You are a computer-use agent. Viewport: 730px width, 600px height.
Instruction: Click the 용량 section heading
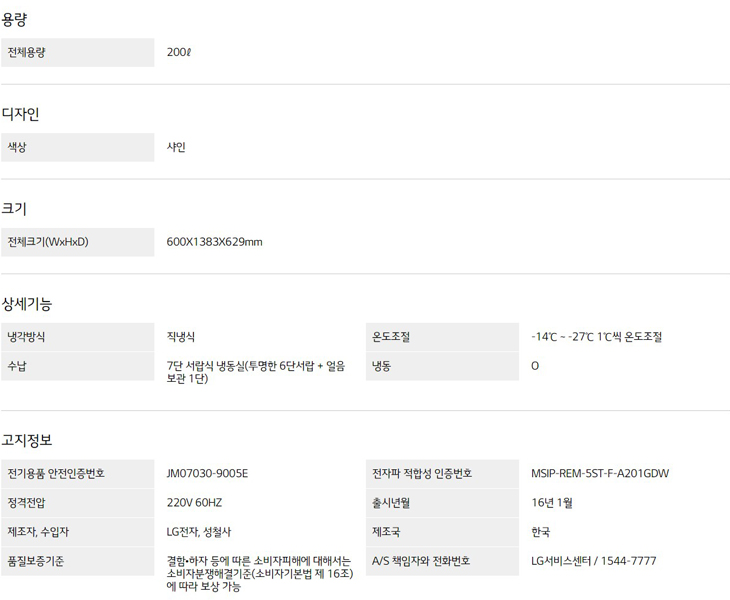(15, 19)
